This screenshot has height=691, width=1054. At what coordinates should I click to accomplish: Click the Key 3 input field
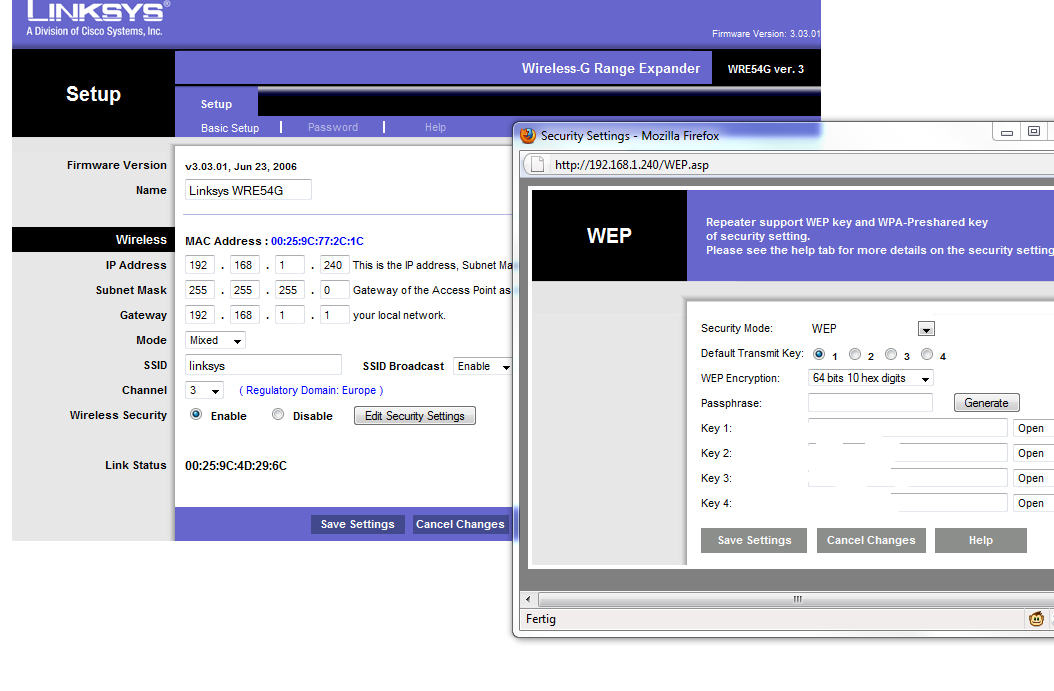point(907,477)
